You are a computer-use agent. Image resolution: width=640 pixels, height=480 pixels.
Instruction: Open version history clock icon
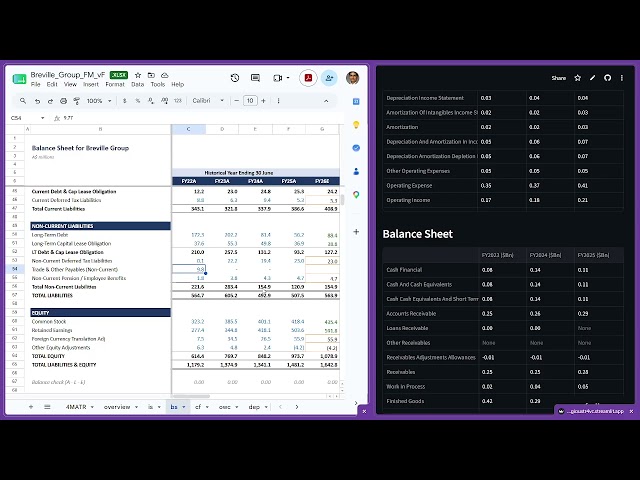coord(235,78)
